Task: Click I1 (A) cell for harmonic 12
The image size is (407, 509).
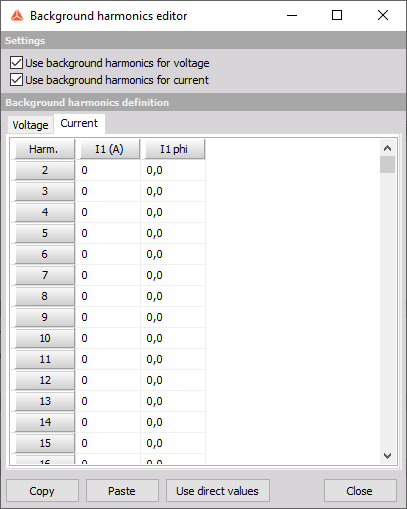Action: [x=108, y=380]
